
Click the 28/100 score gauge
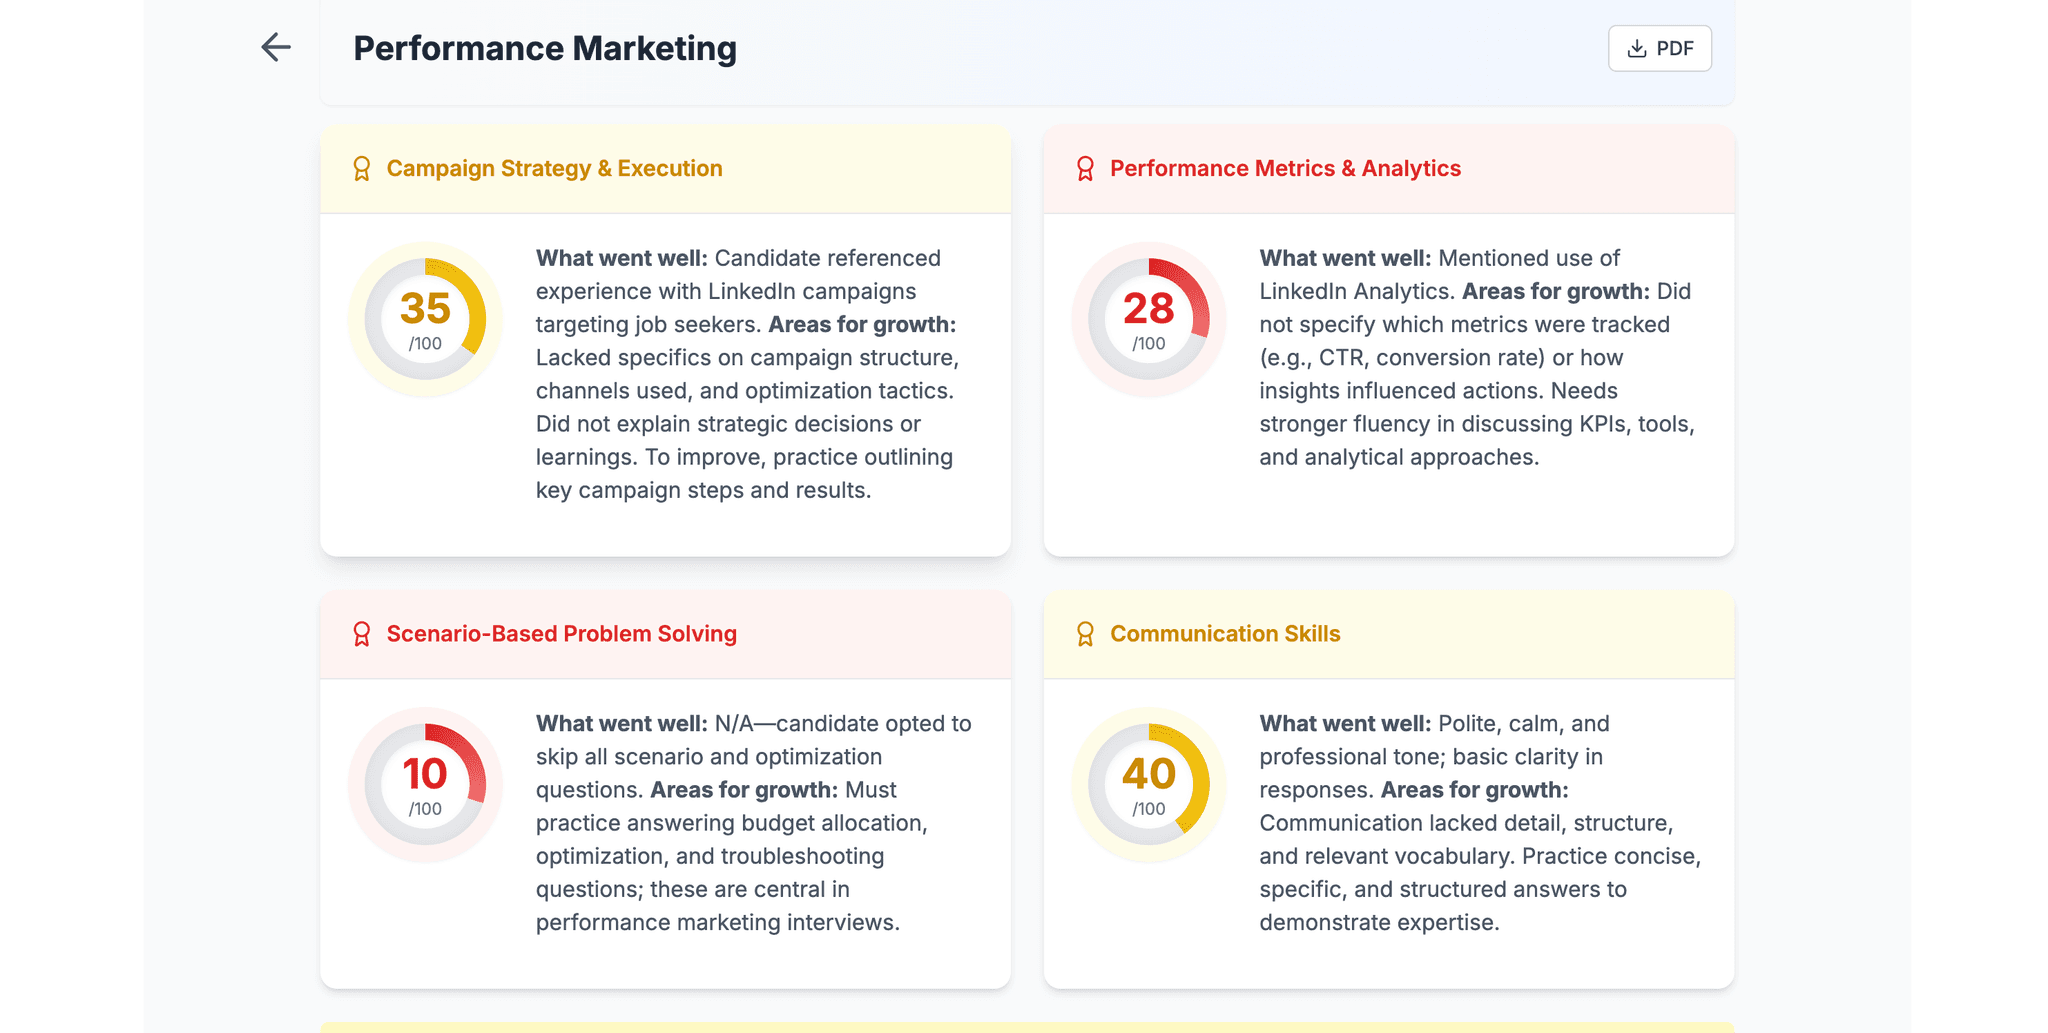pyautogui.click(x=1148, y=319)
